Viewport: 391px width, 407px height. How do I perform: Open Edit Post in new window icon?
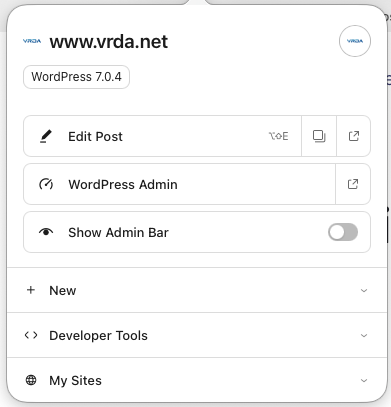coord(354,136)
